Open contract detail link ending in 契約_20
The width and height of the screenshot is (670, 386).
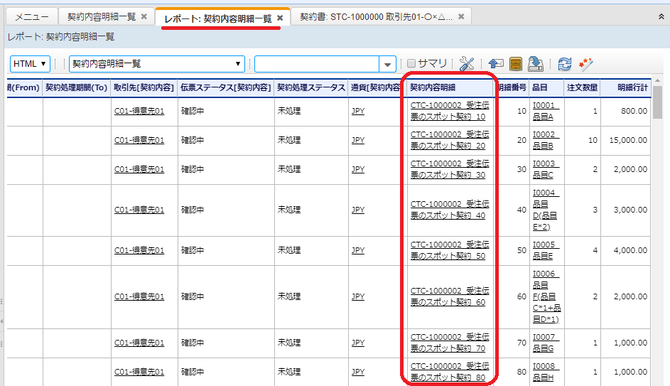point(450,140)
